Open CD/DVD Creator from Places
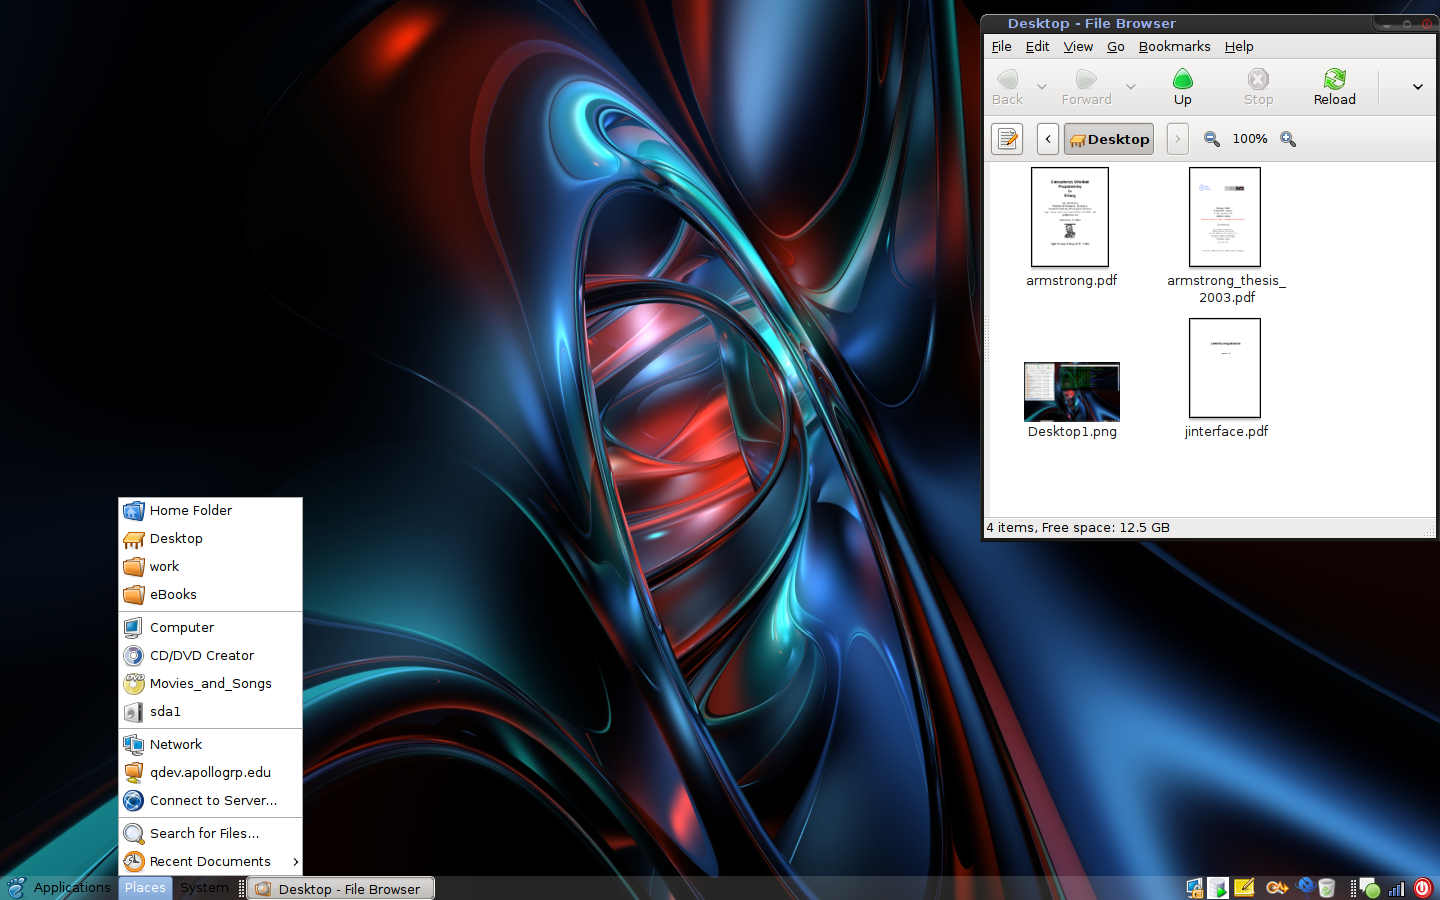The image size is (1440, 900). click(x=201, y=656)
